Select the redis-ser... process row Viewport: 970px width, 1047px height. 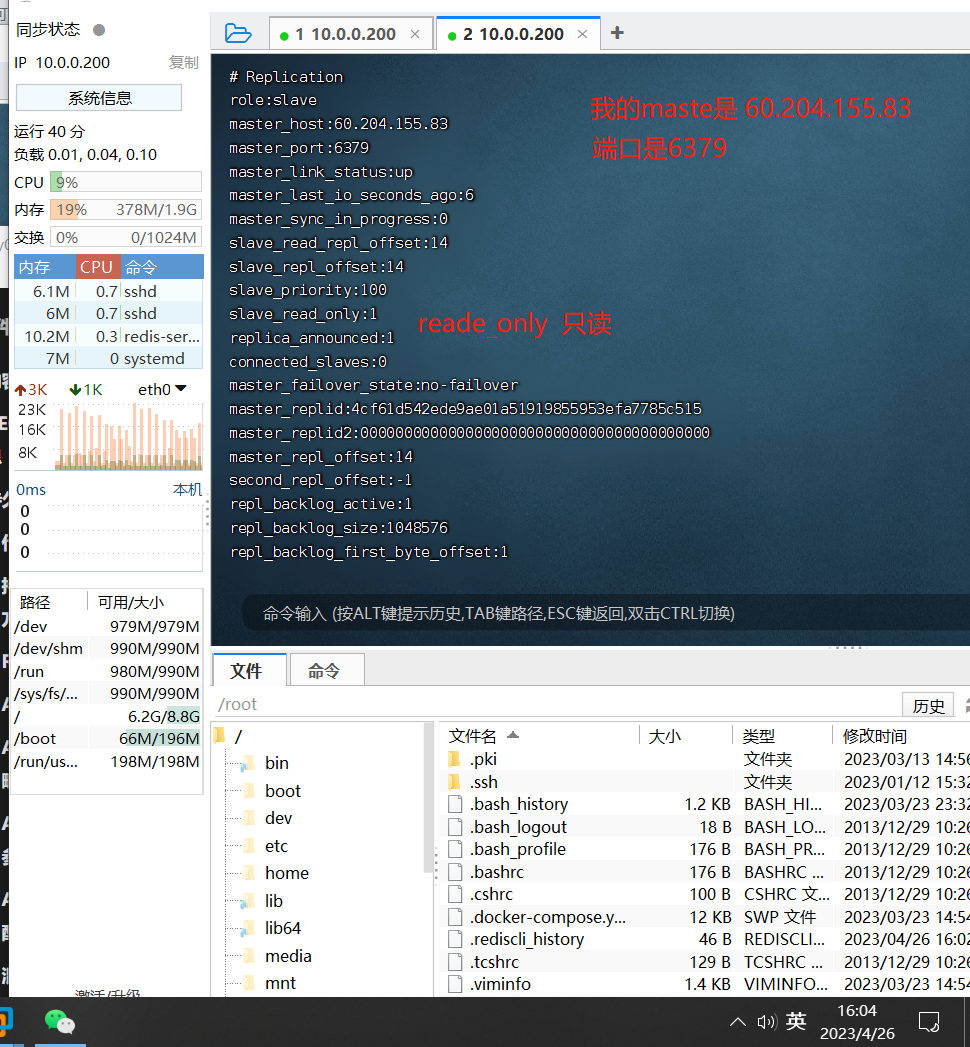pyautogui.click(x=109, y=337)
